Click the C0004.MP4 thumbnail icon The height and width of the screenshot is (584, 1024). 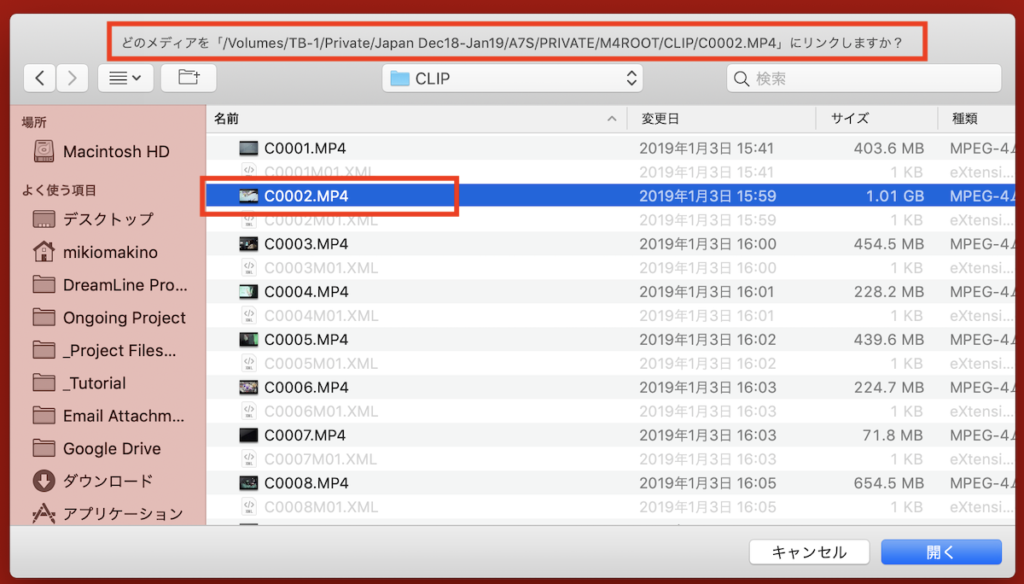pos(248,291)
